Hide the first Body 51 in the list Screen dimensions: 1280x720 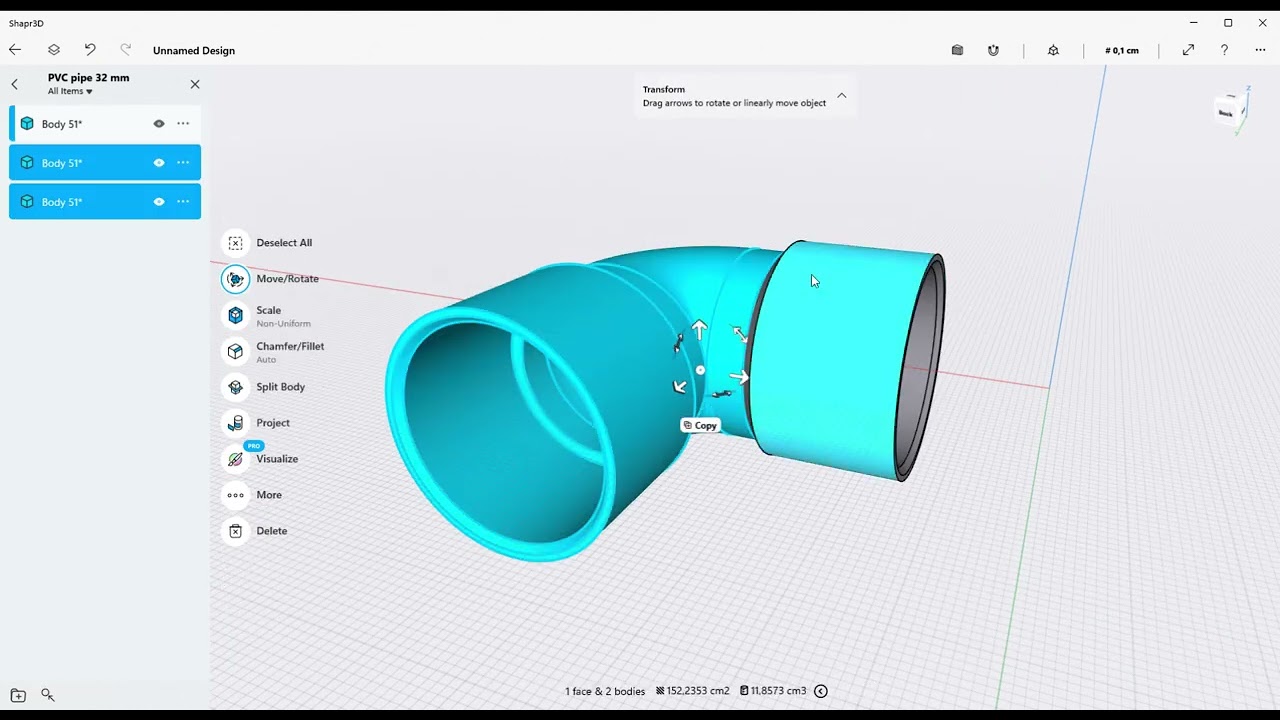pos(158,123)
